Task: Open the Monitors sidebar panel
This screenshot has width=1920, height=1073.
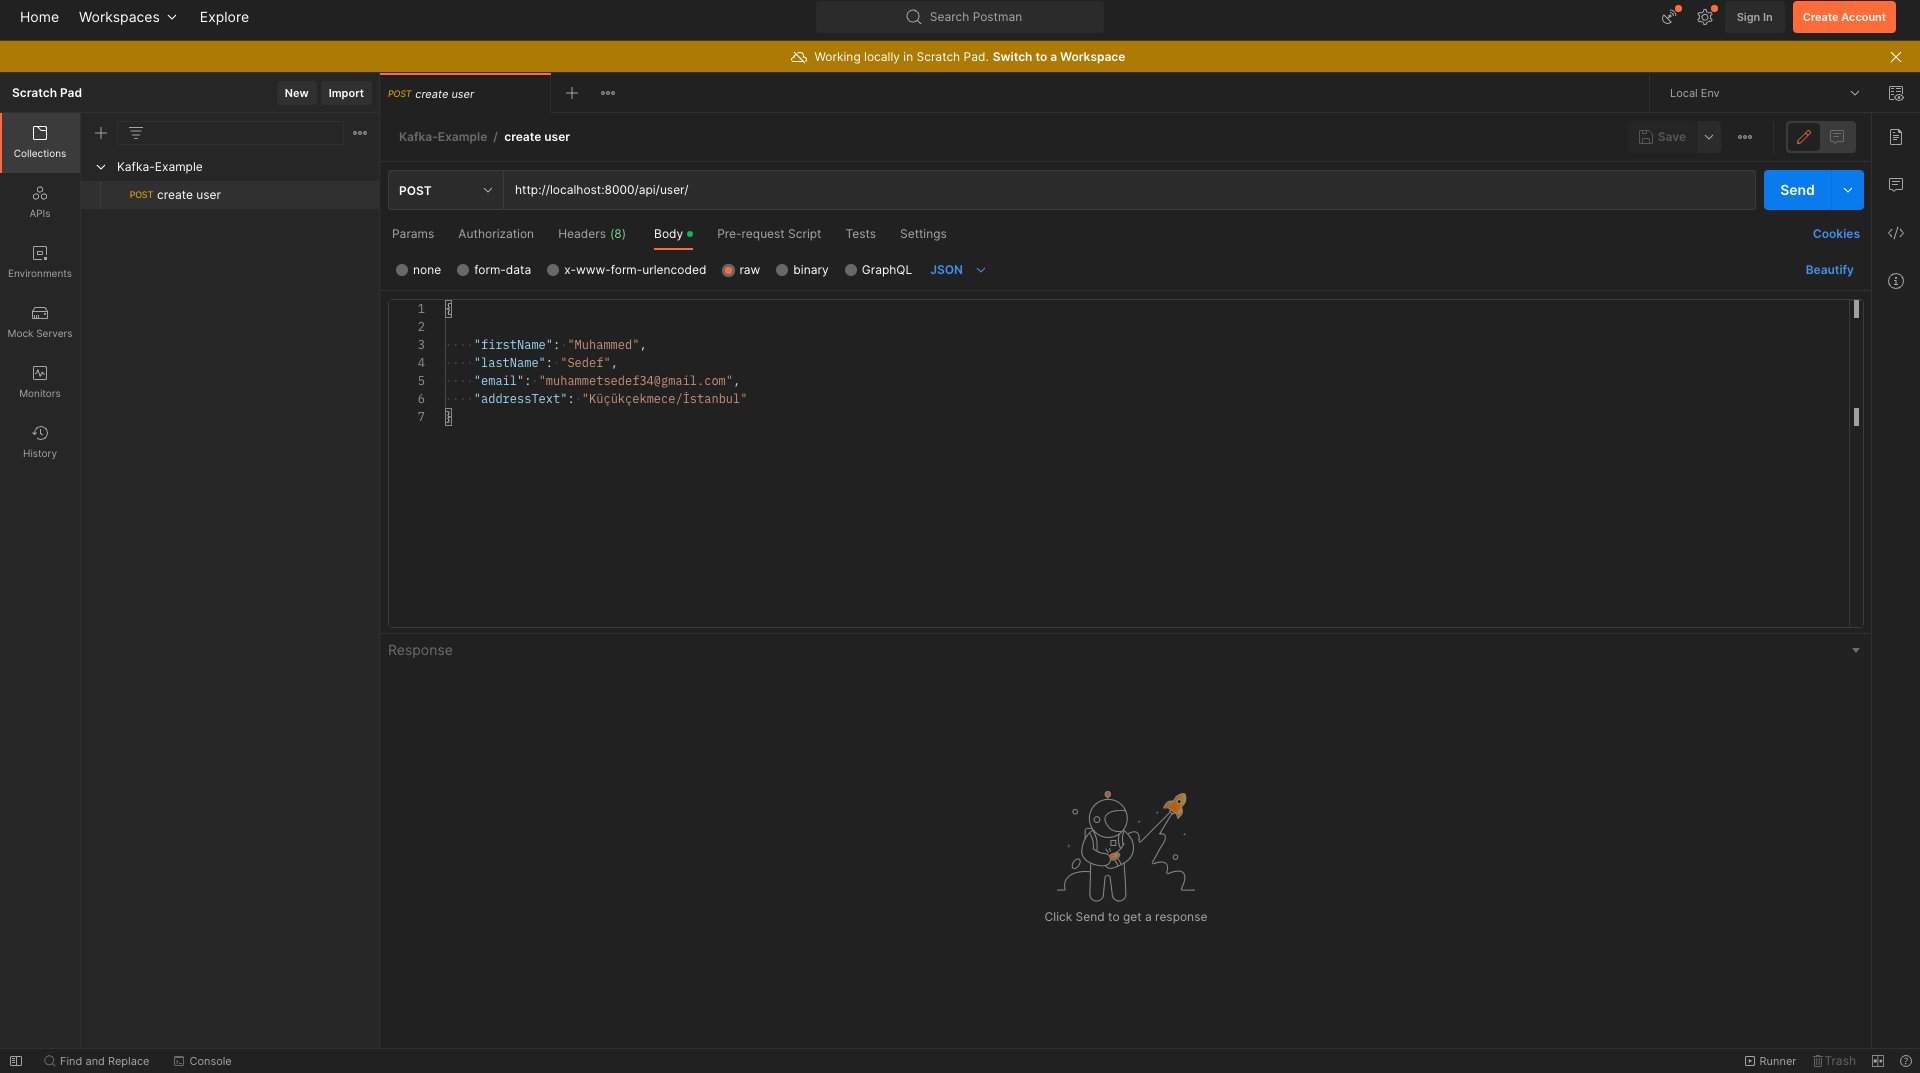Action: pyautogui.click(x=40, y=382)
